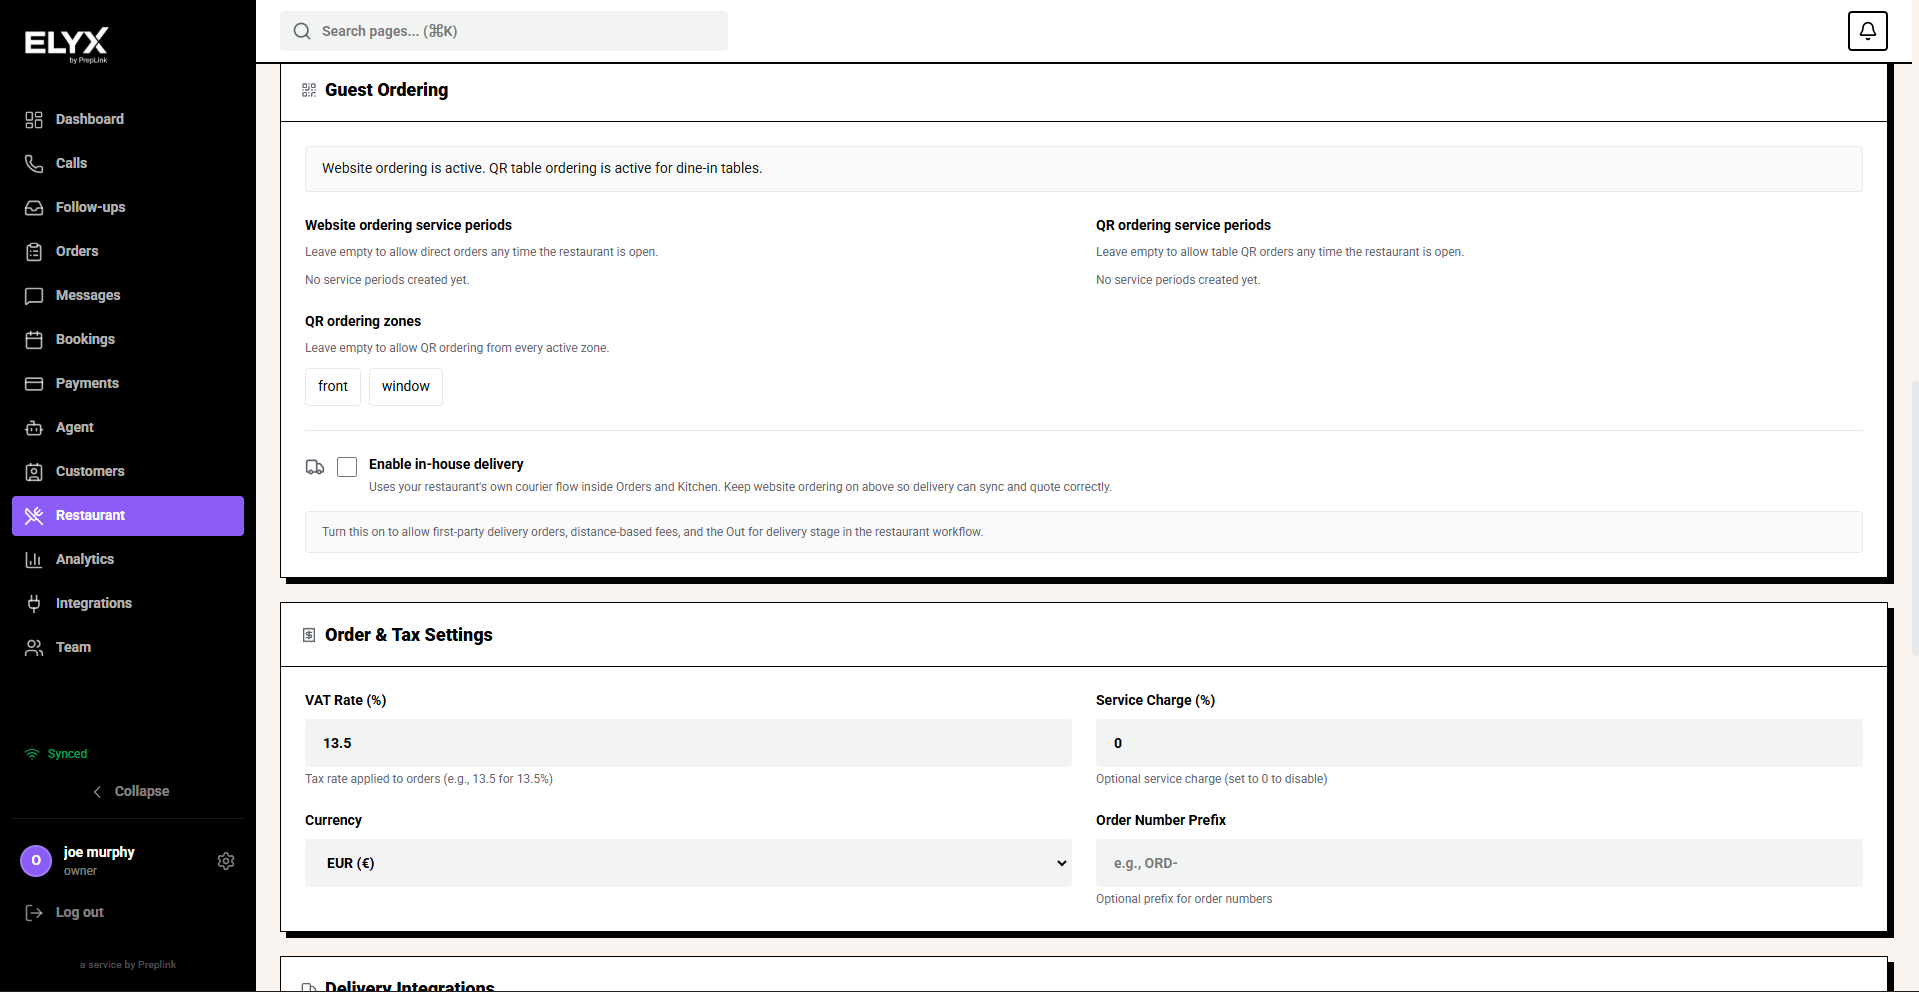Go to Dashboard page

point(128,120)
